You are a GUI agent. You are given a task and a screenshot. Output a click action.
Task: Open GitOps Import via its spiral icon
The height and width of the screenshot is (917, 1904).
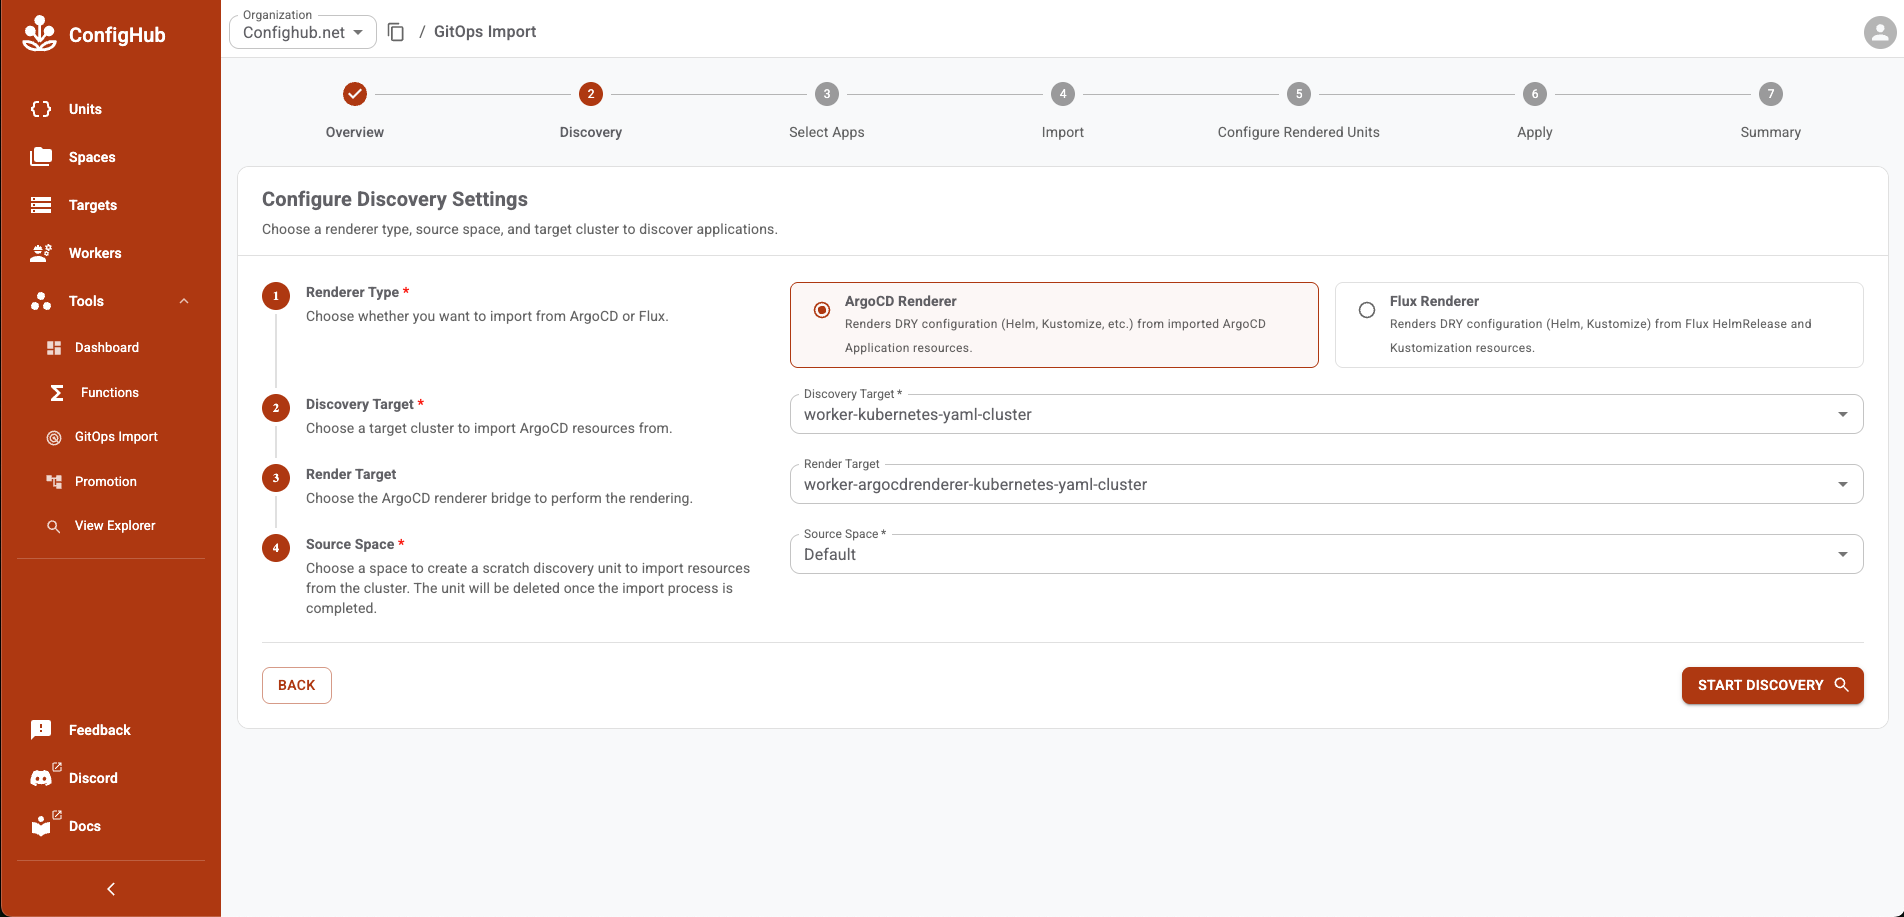click(x=54, y=437)
